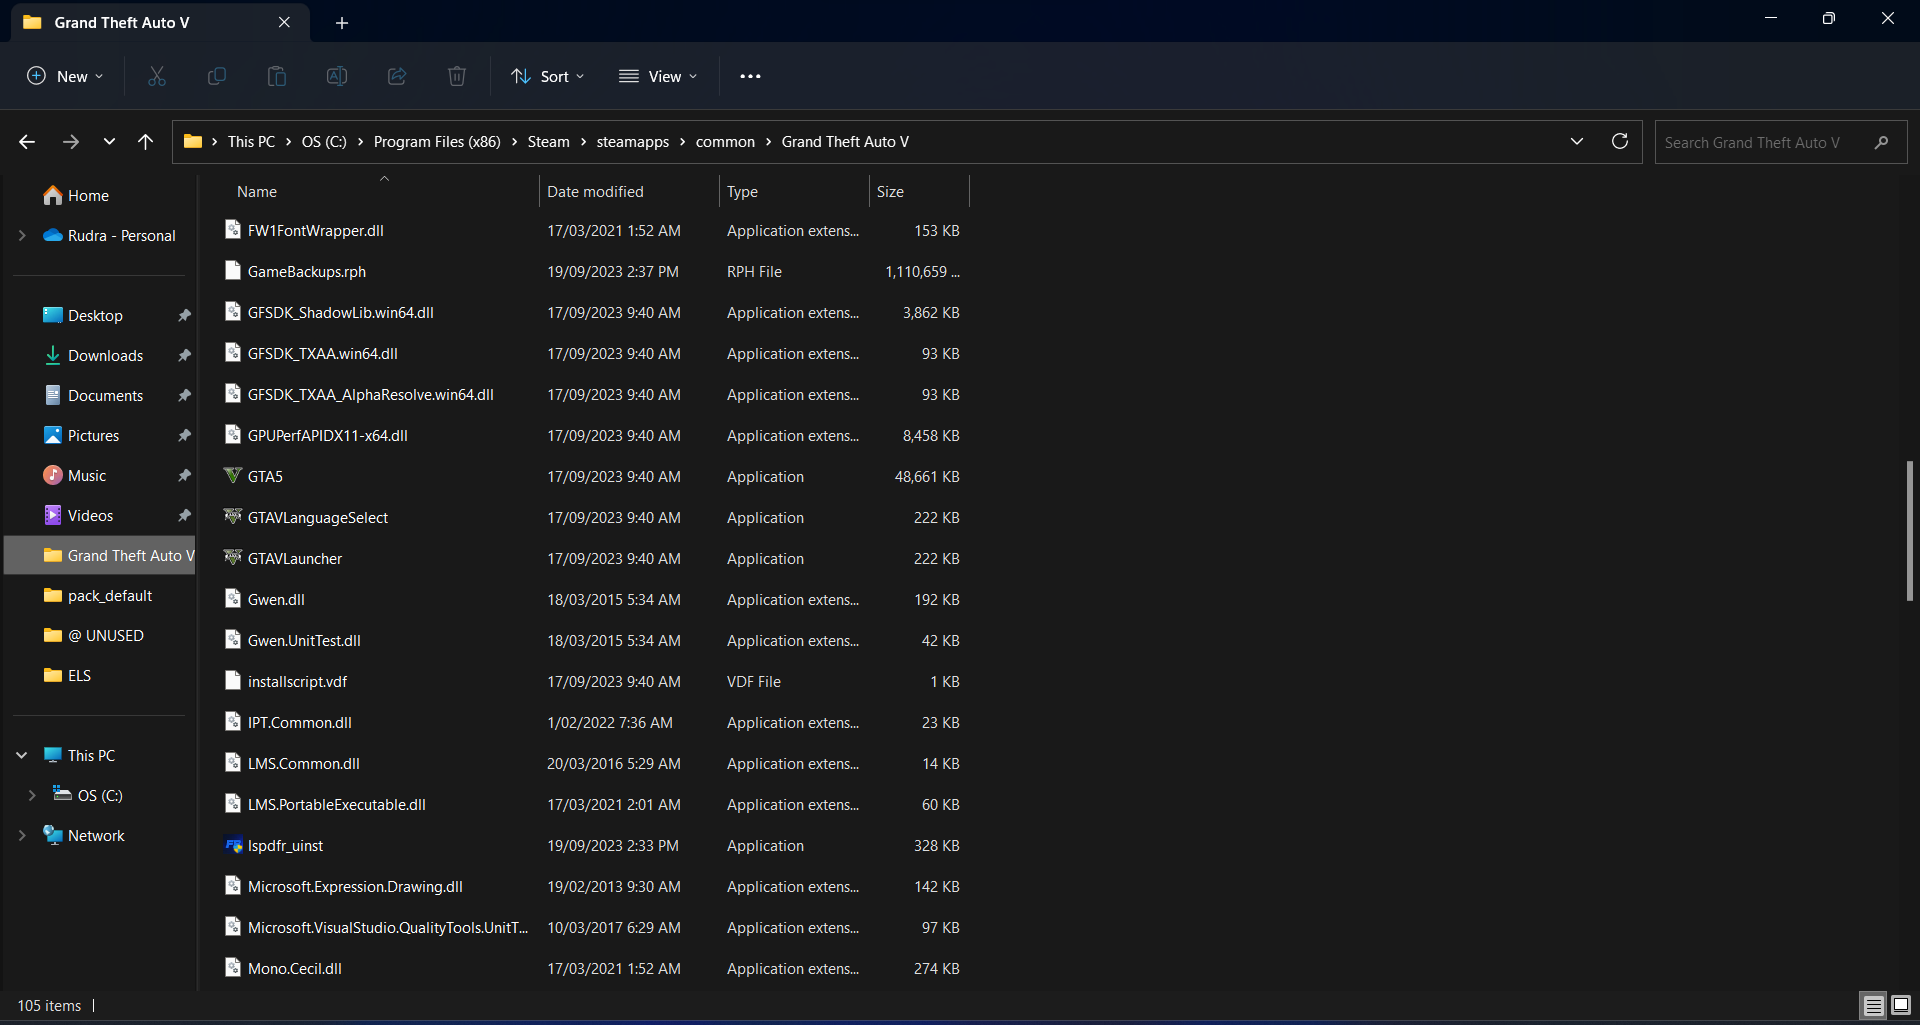Navigate to steamapps in the breadcrumb

632,142
